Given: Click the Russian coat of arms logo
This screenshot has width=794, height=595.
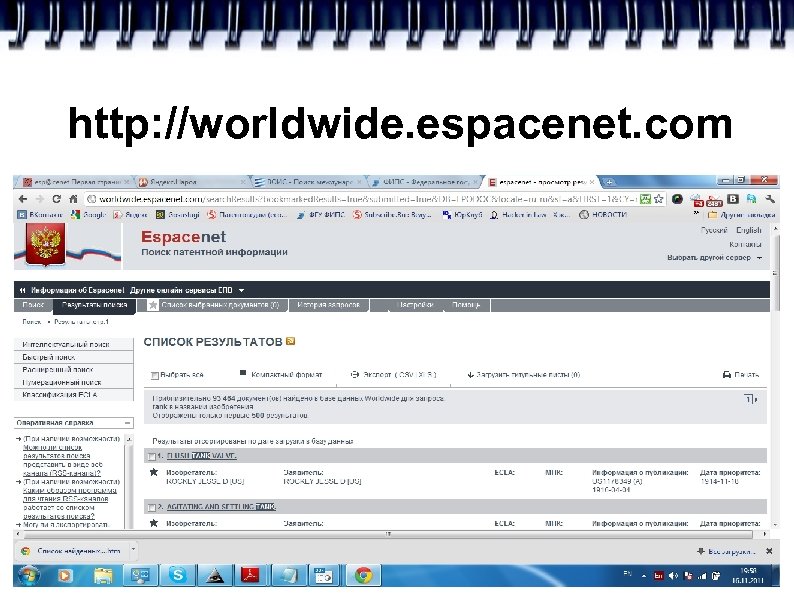Looking at the screenshot, I should 46,246.
